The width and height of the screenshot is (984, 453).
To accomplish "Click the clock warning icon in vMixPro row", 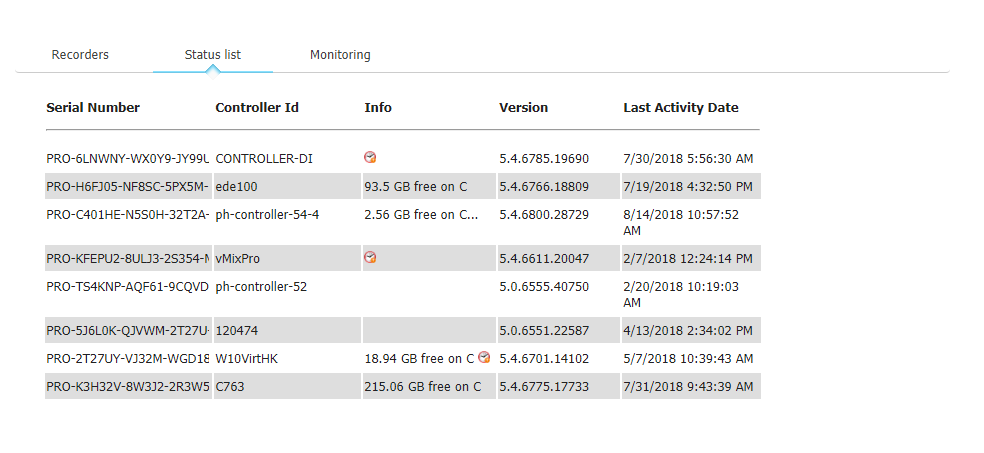I will coord(370,257).
